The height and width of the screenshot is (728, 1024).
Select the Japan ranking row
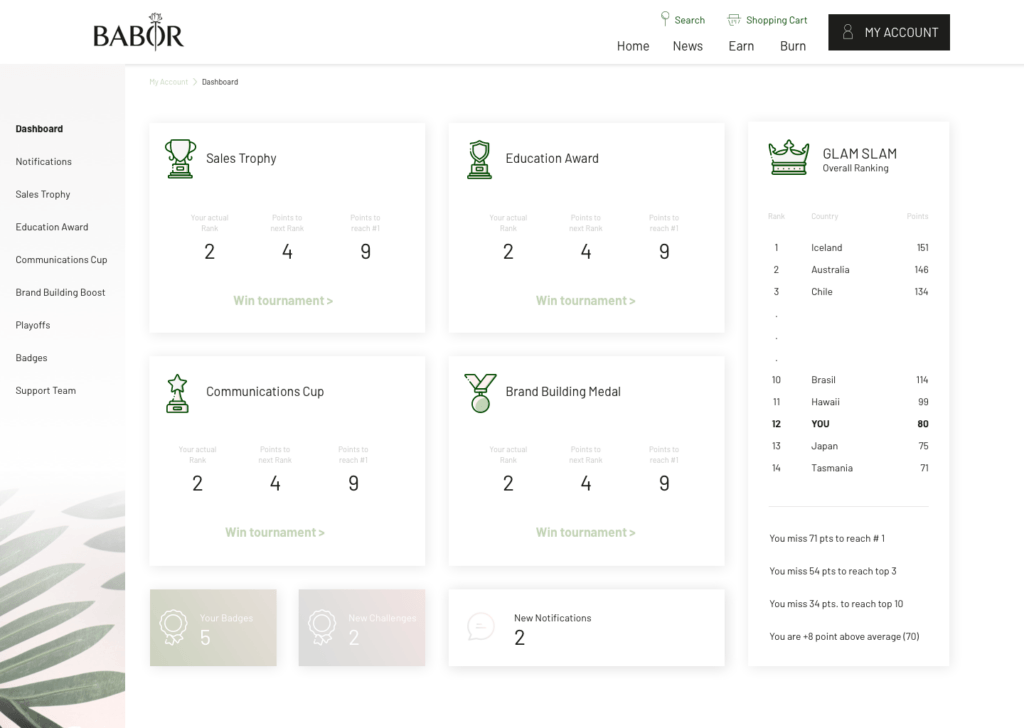coord(848,447)
